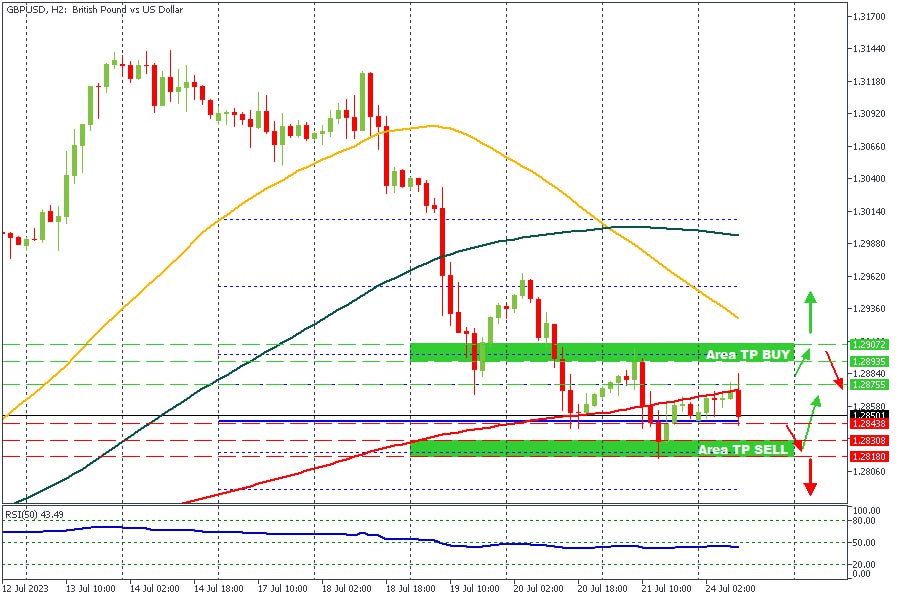
Task: Click the 19 Jul 10:00 time label
Action: point(474,589)
